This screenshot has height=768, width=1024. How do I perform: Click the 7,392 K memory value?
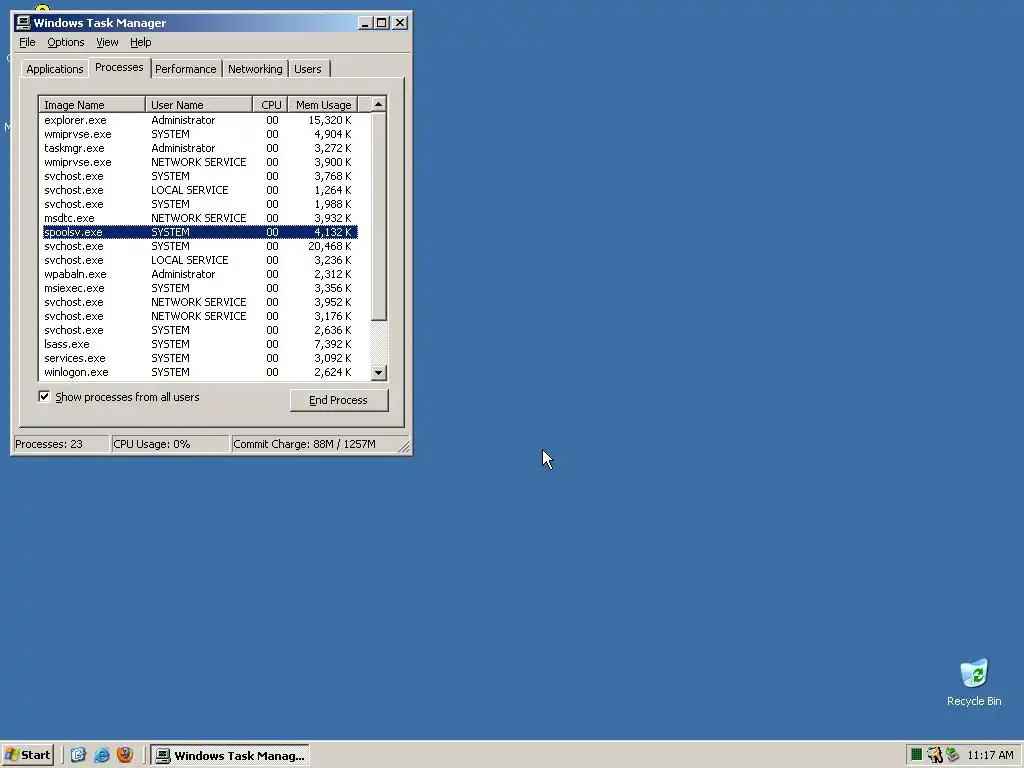[332, 344]
